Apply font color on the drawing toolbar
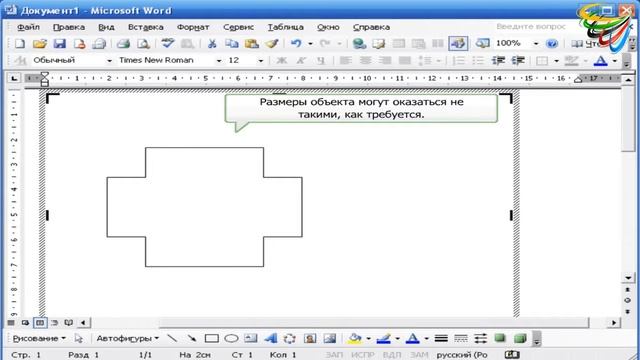Screen dimensions: 640x360 [413, 338]
